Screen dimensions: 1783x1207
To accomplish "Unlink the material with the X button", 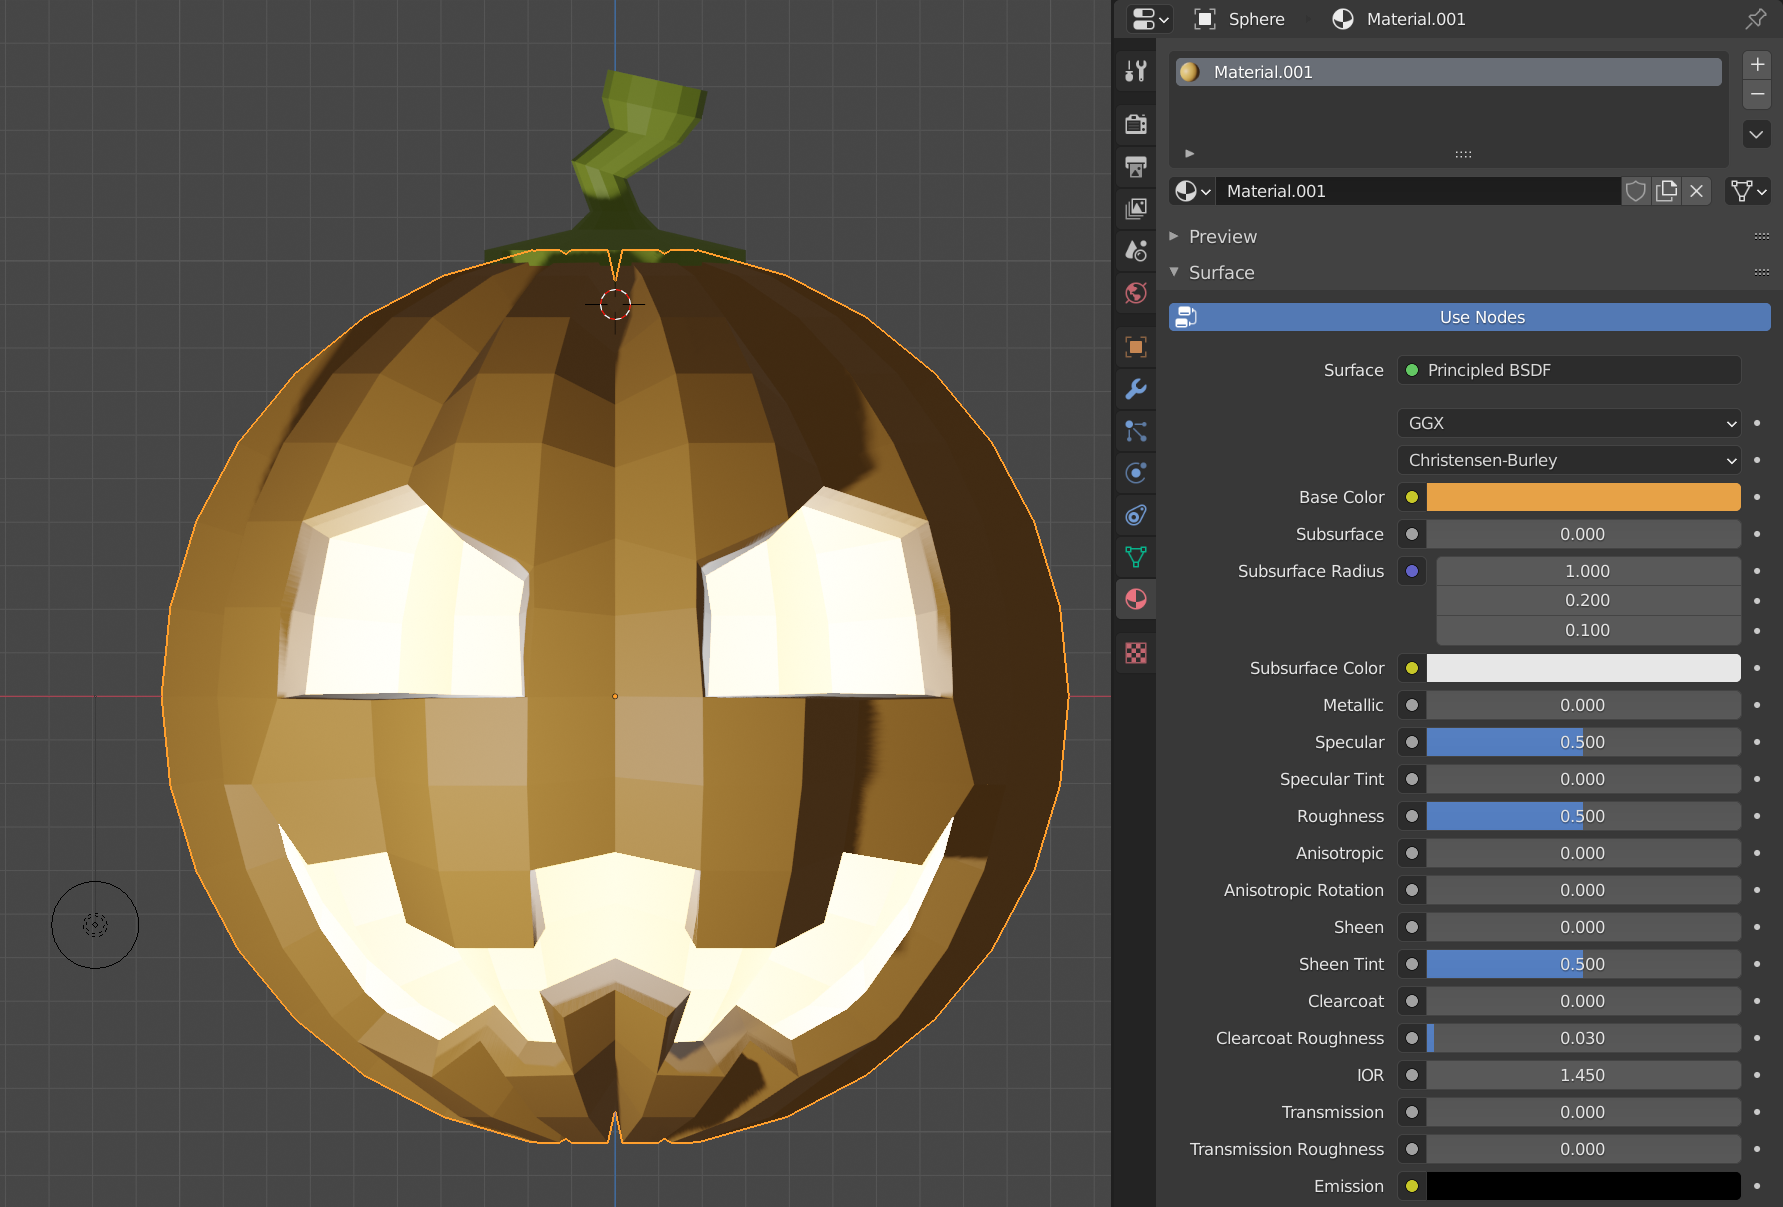I will (1696, 191).
